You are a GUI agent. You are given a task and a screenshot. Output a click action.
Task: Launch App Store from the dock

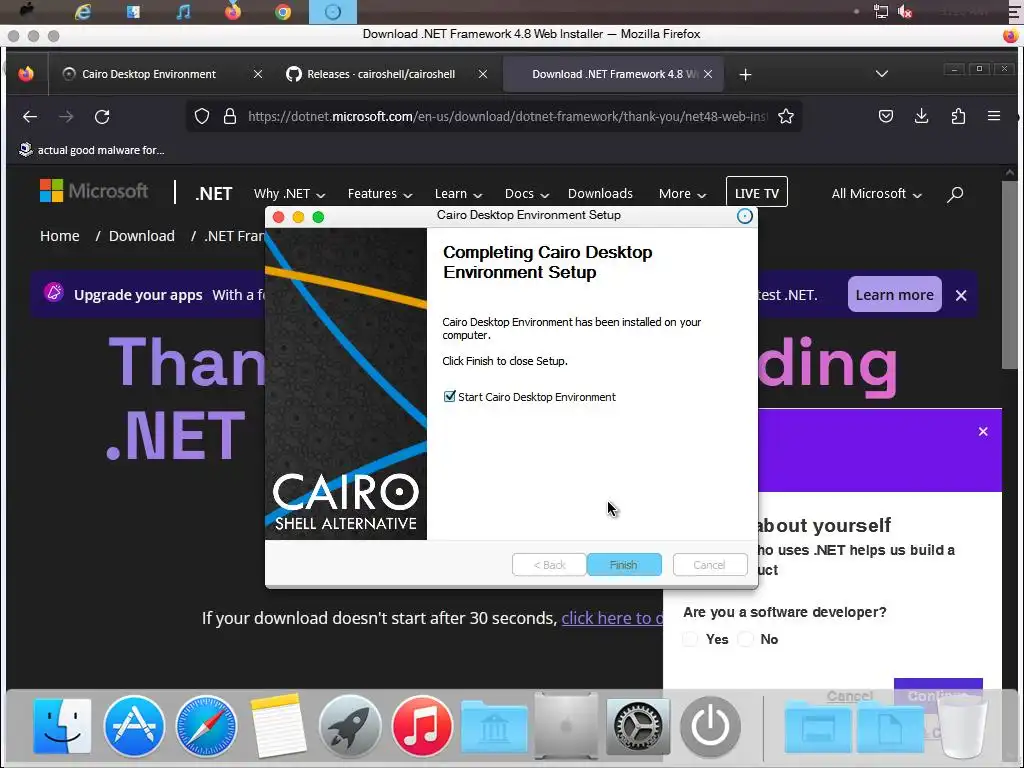pos(134,726)
